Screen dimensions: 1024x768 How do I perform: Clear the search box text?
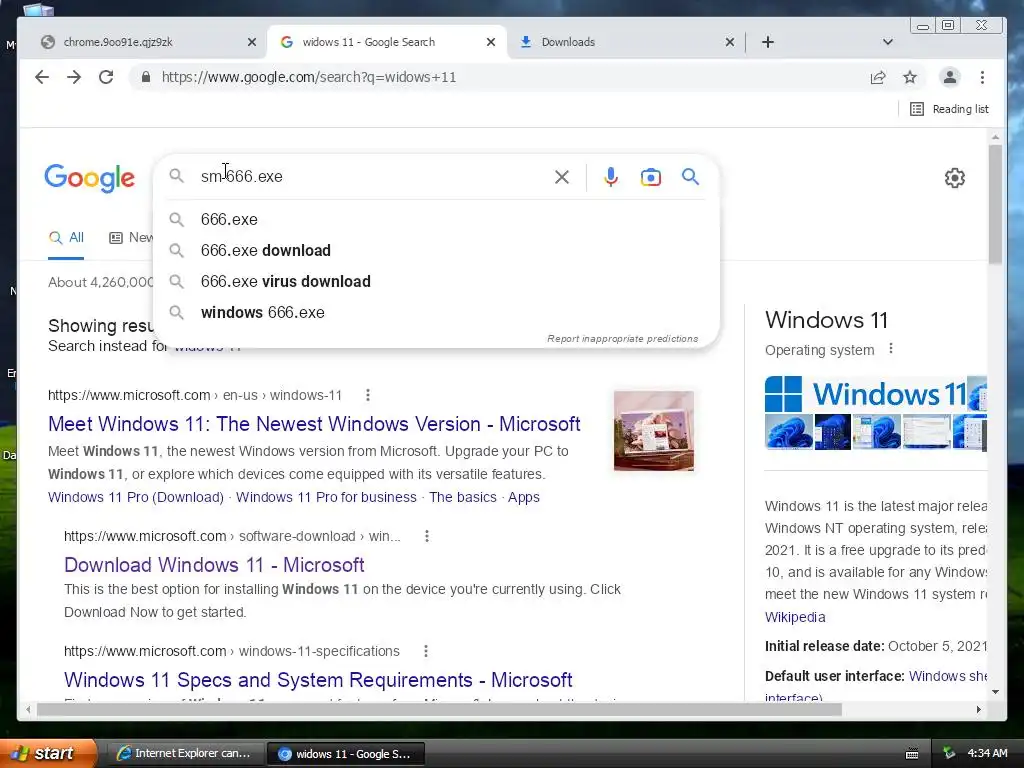562,177
